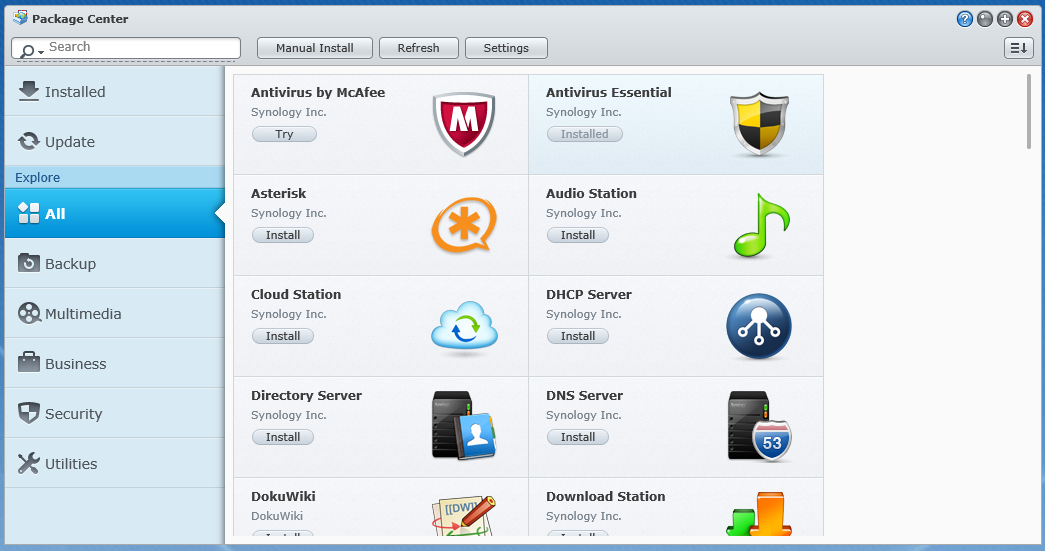
Task: Click the Installed download tray icon
Action: tap(29, 91)
